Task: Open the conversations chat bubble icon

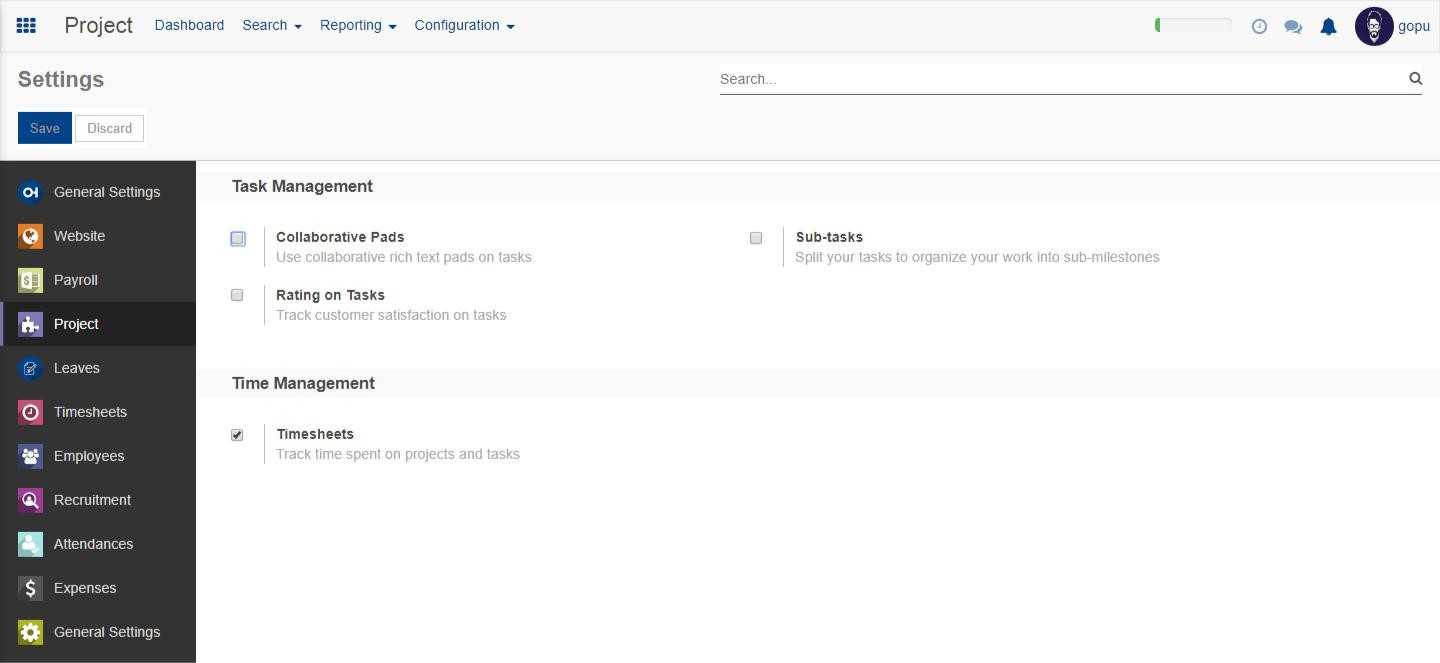Action: tap(1293, 27)
